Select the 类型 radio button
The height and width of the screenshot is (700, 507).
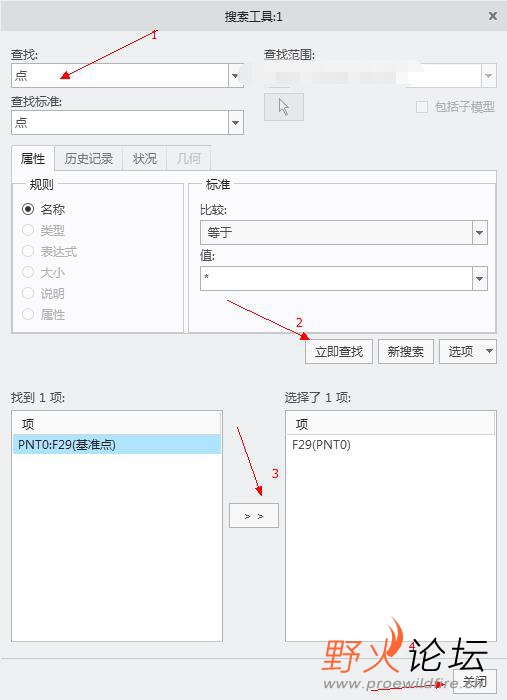(x=28, y=230)
